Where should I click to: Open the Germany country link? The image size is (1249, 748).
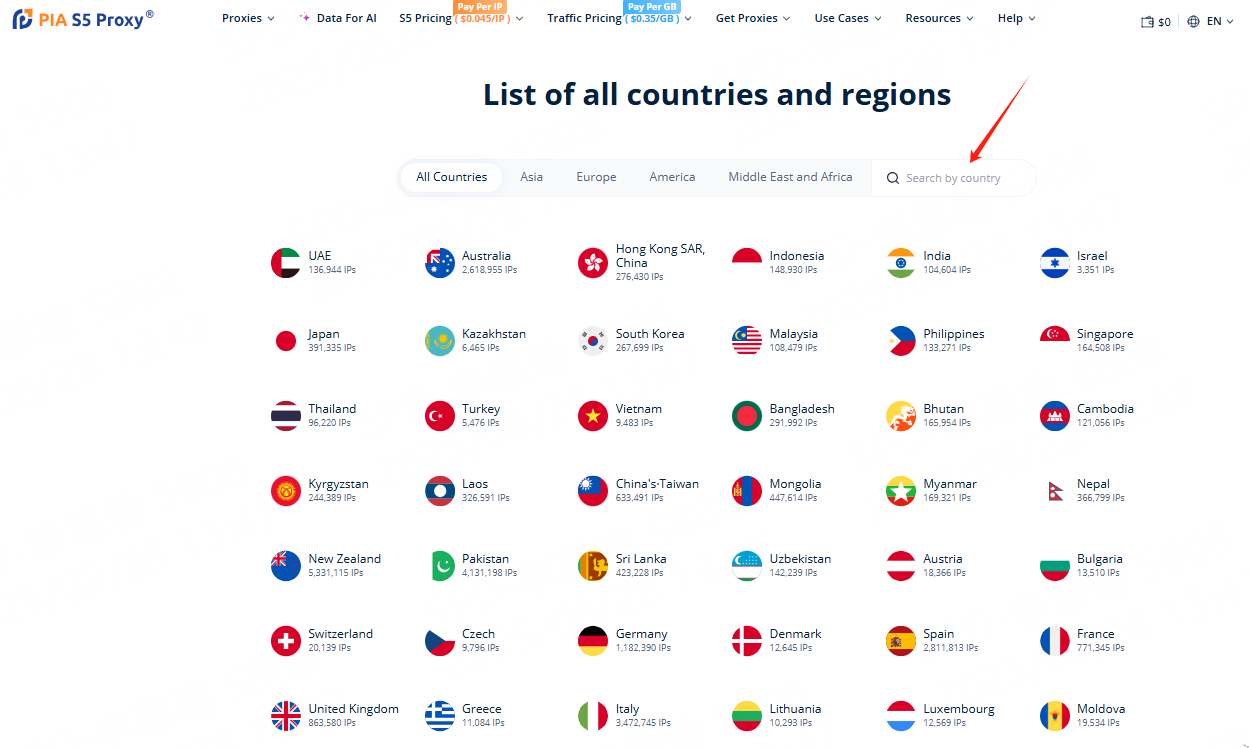pyautogui.click(x=641, y=634)
